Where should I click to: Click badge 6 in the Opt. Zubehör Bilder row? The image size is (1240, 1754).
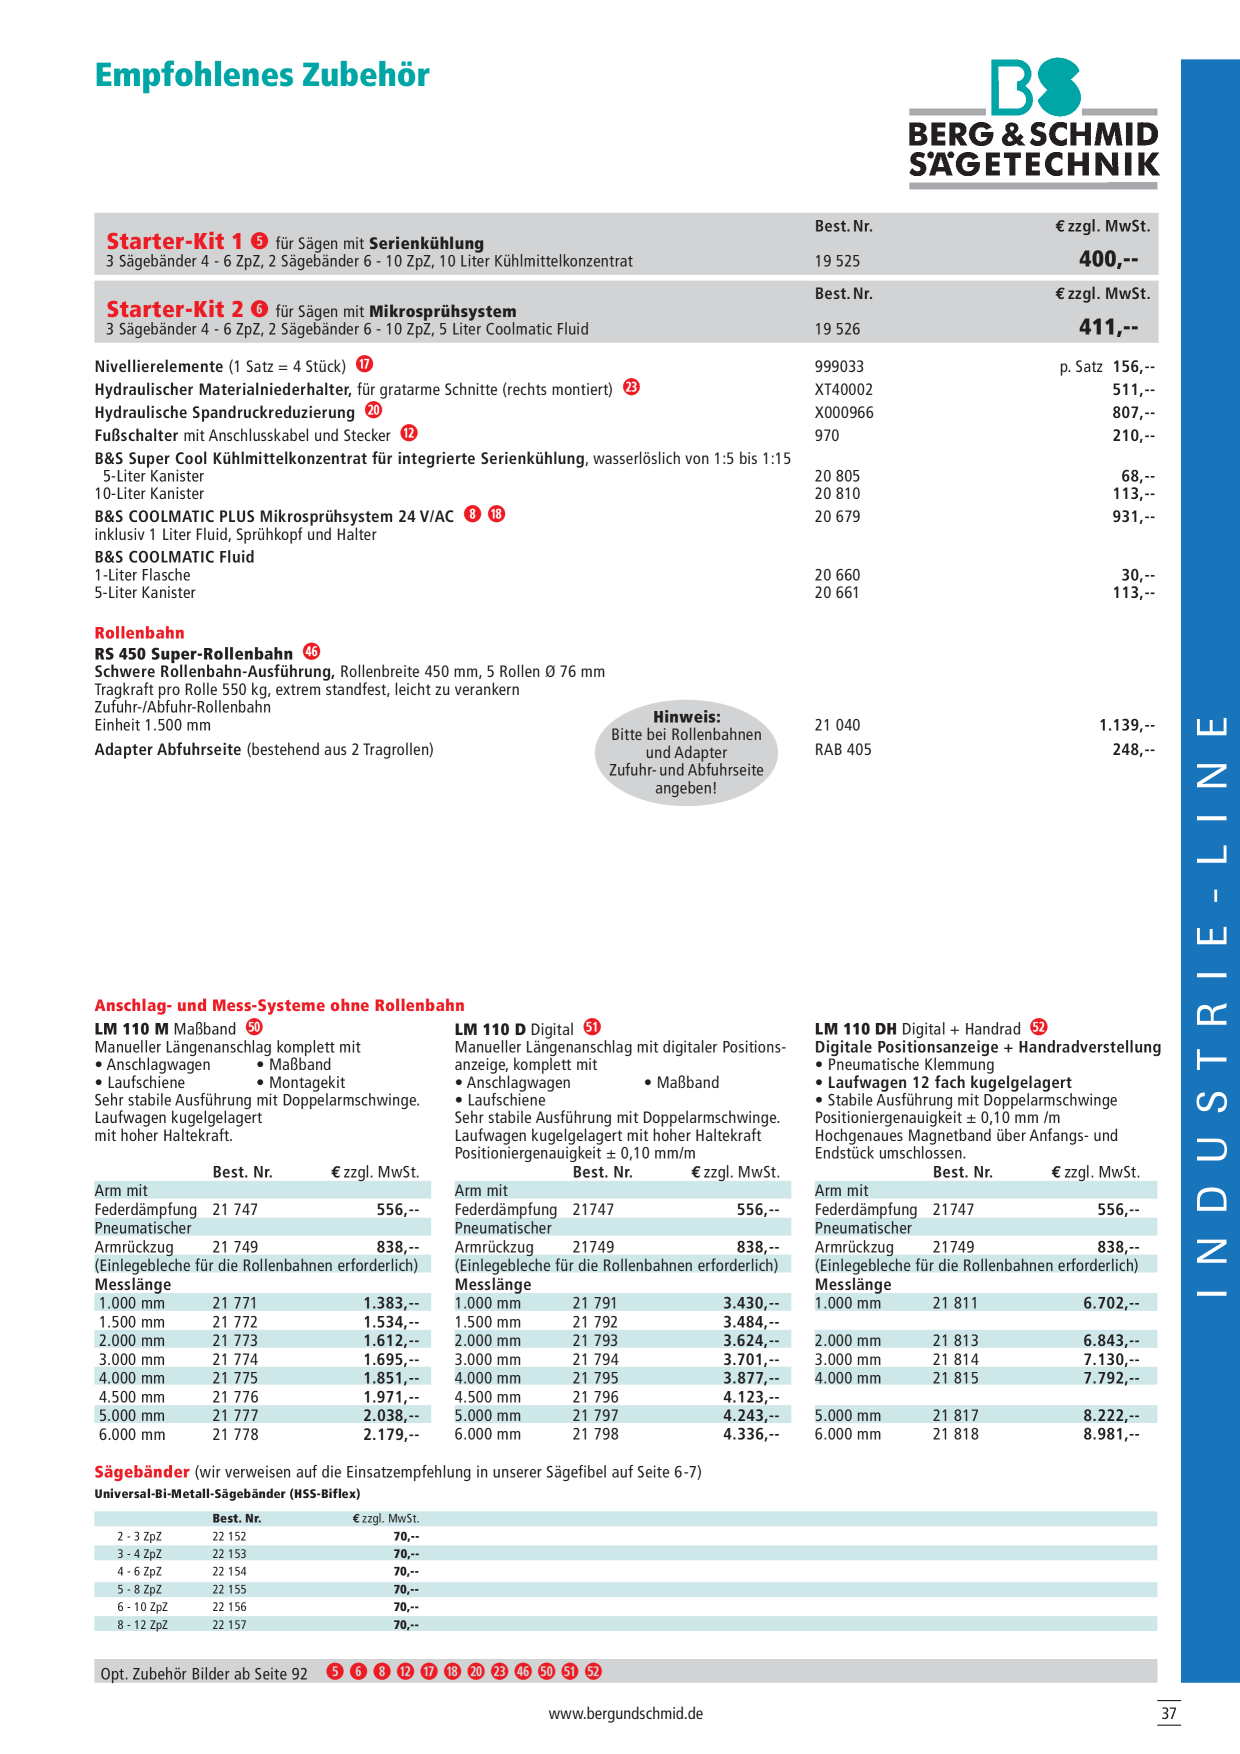coord(358,1671)
